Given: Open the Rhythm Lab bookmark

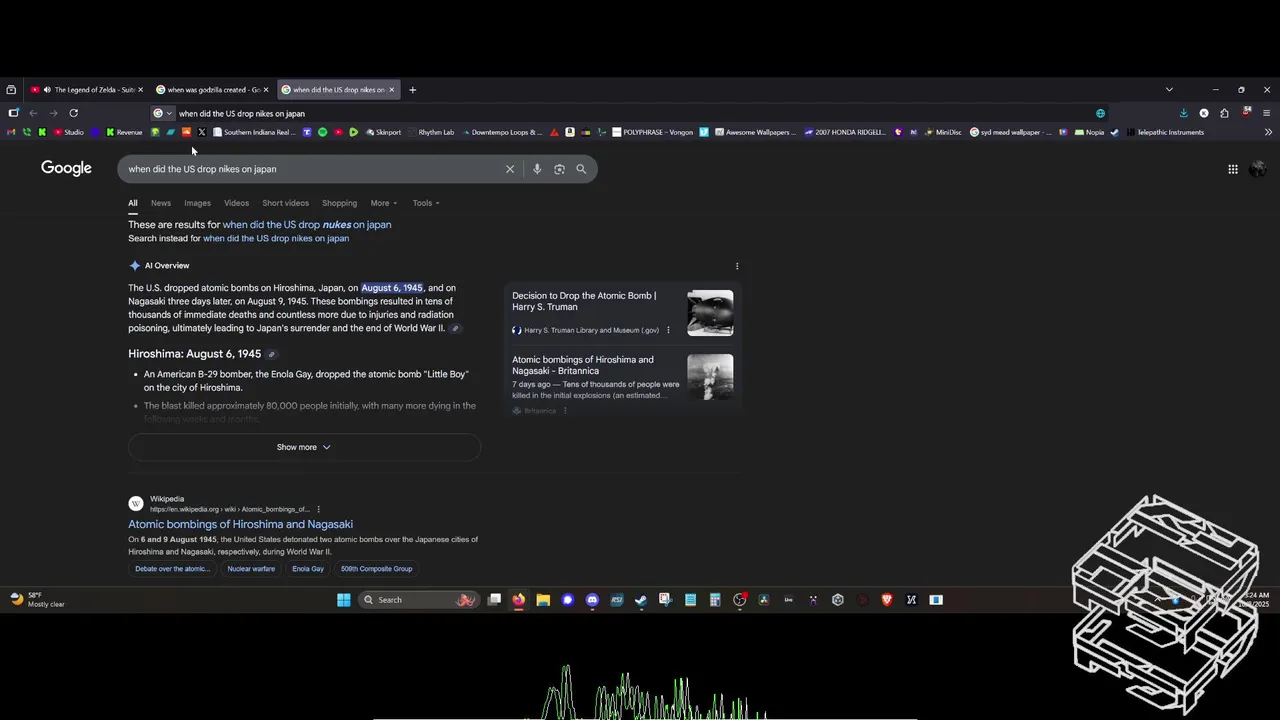Looking at the screenshot, I should pos(431,132).
